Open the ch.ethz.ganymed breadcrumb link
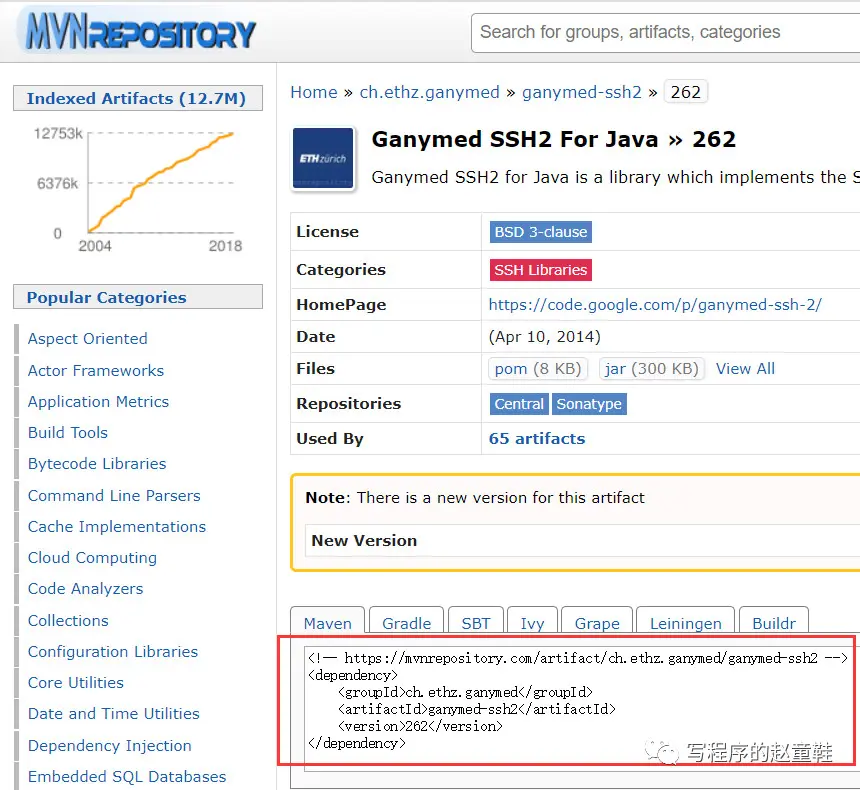860x790 pixels. (x=429, y=92)
